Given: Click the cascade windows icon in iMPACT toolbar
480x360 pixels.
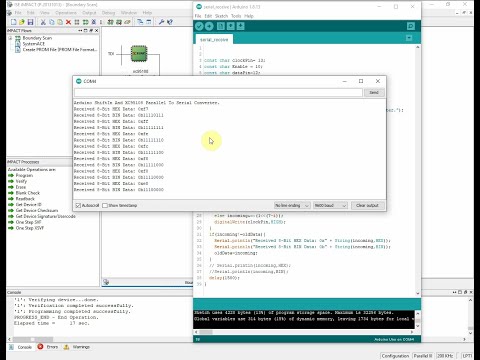Looking at the screenshot, I should (x=140, y=22).
